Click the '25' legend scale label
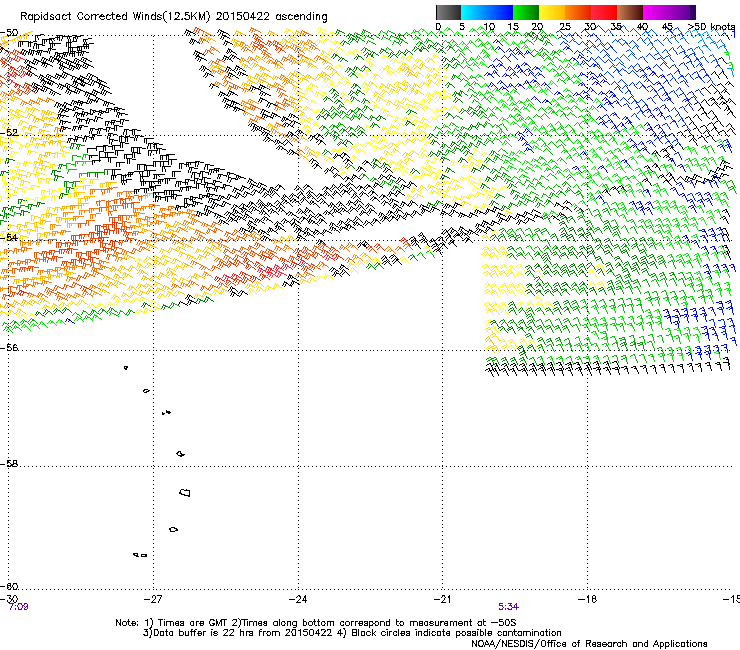The height and width of the screenshot is (650, 740). click(565, 26)
